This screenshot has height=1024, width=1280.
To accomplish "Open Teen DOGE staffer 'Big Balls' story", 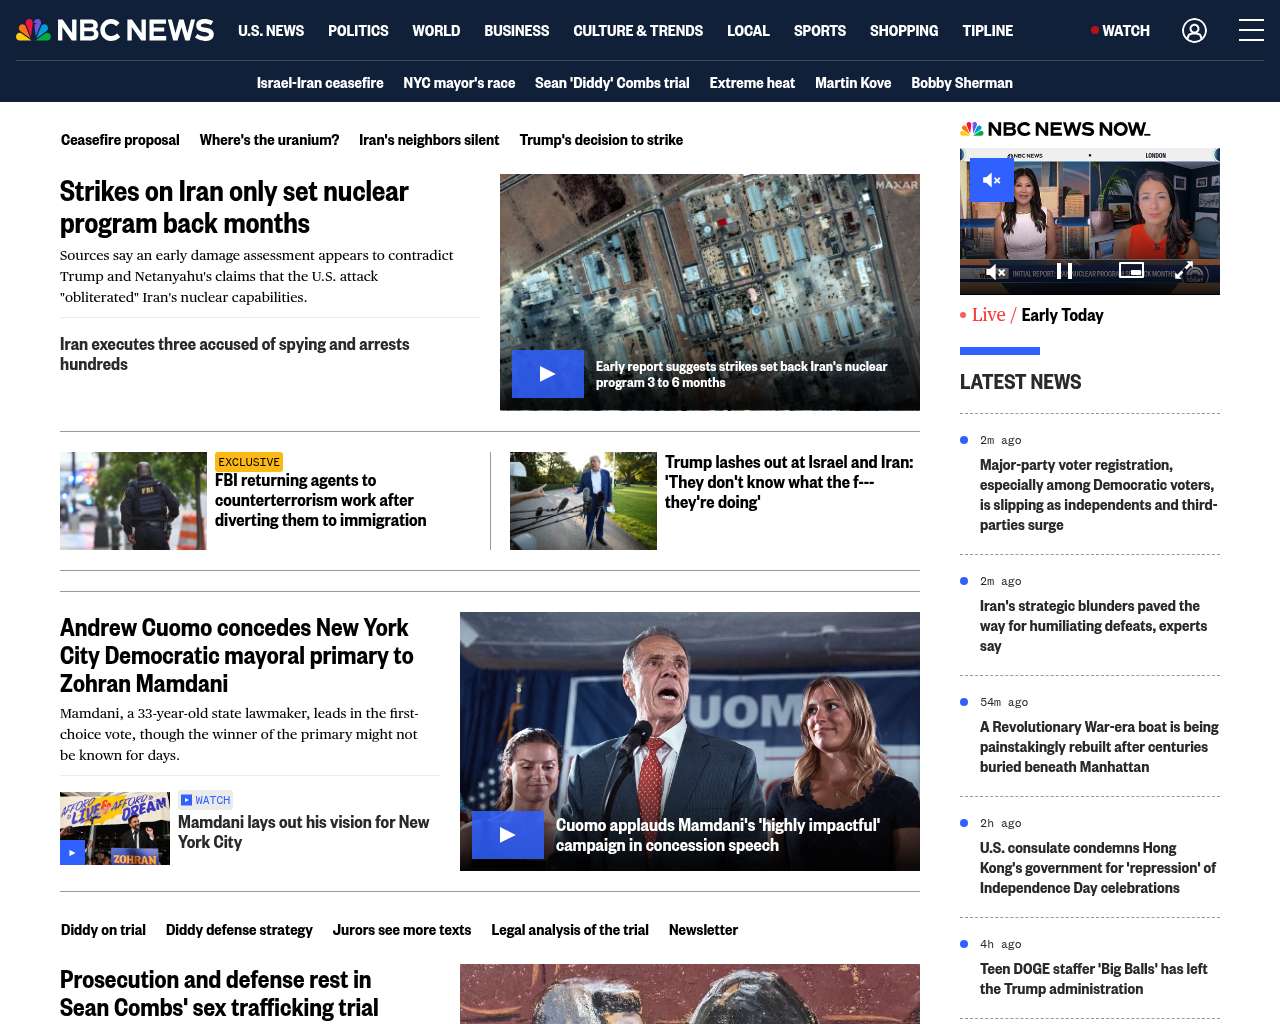I will point(1093,979).
